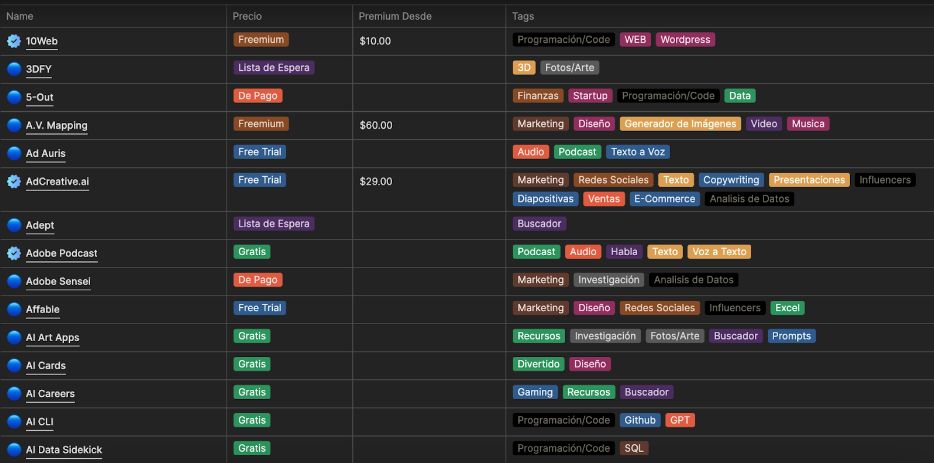Click the Gaming tag on AI Careers

coord(536,392)
